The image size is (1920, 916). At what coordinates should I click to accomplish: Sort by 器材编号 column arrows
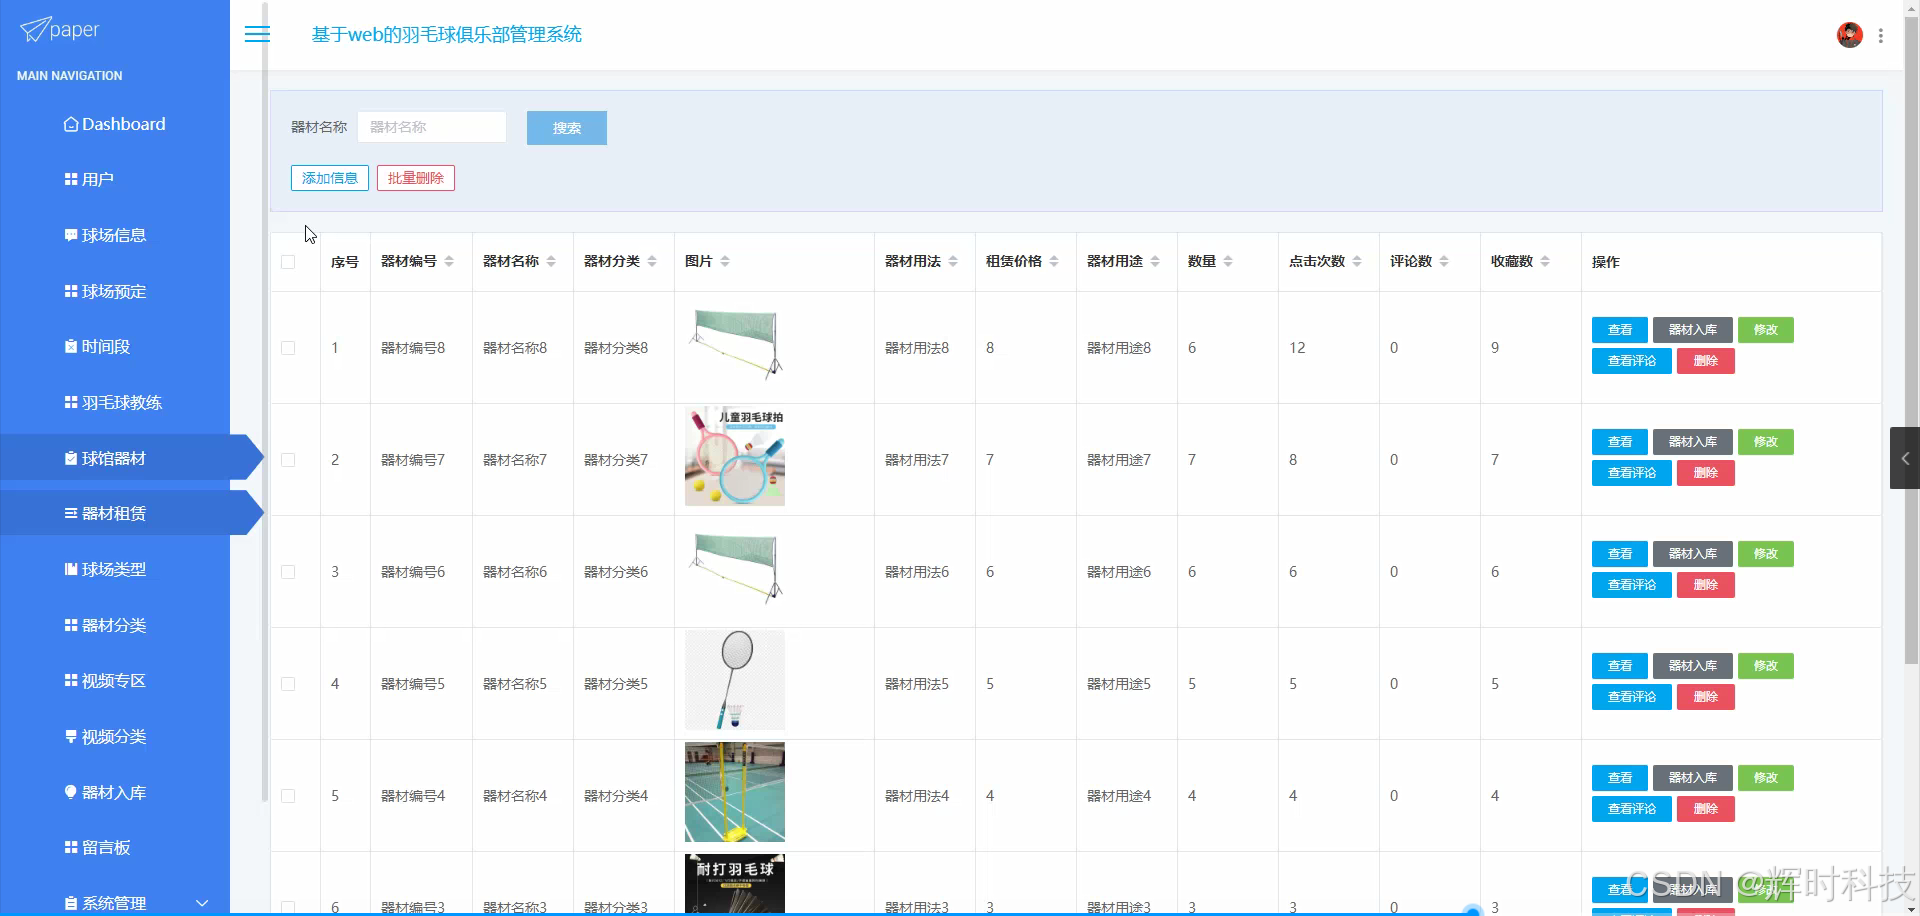[x=449, y=261]
